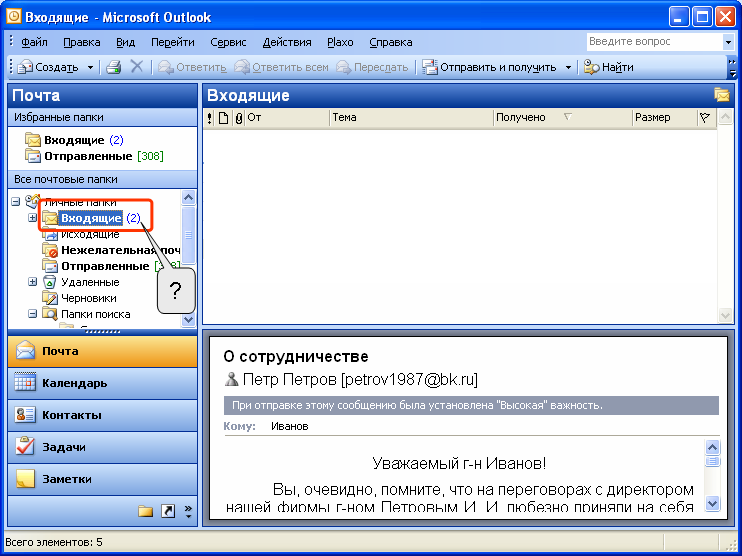Click Send and Receive button

(489, 68)
